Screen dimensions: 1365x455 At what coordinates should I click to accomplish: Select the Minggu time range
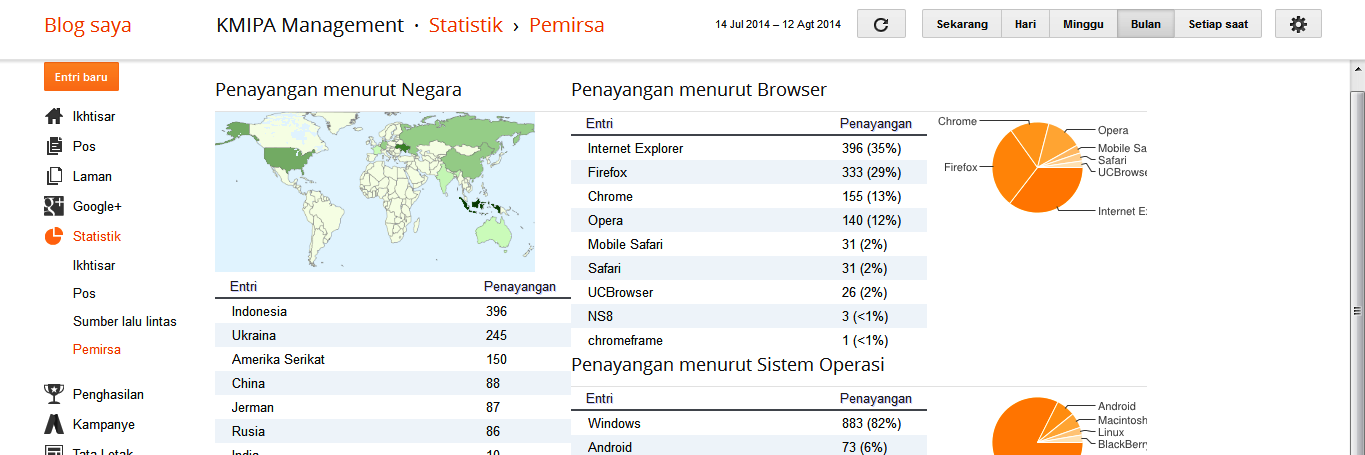point(1083,24)
